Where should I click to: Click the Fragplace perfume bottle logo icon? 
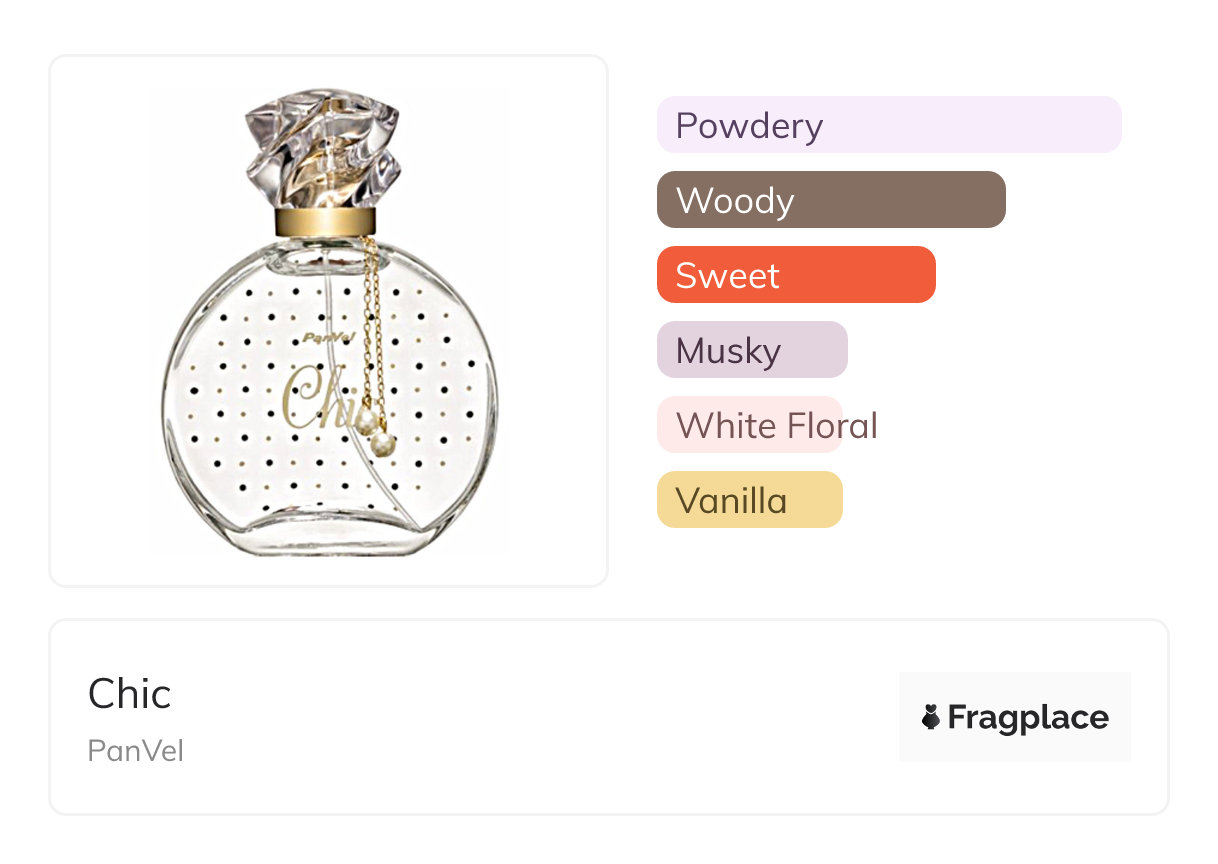(x=931, y=717)
